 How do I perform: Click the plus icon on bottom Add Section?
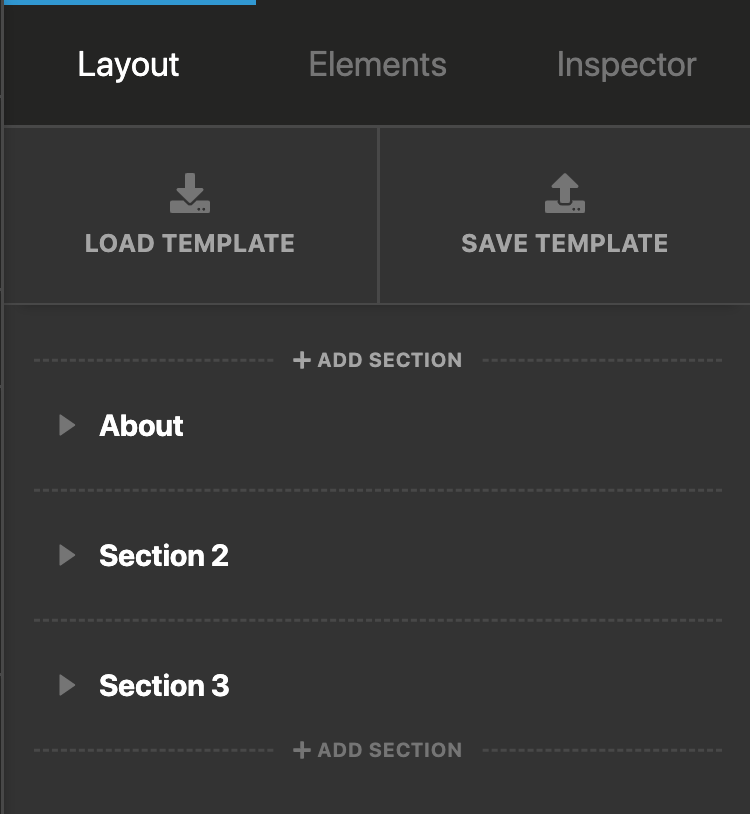tap(302, 750)
